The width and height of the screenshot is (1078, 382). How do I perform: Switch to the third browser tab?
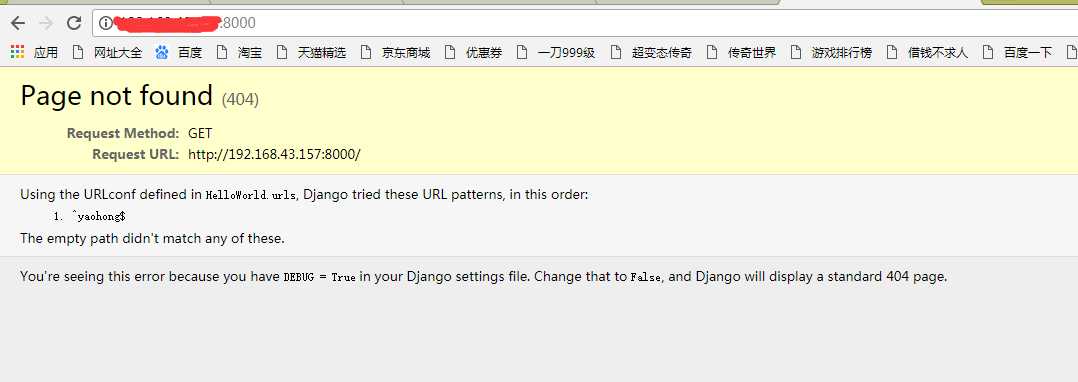point(498,2)
